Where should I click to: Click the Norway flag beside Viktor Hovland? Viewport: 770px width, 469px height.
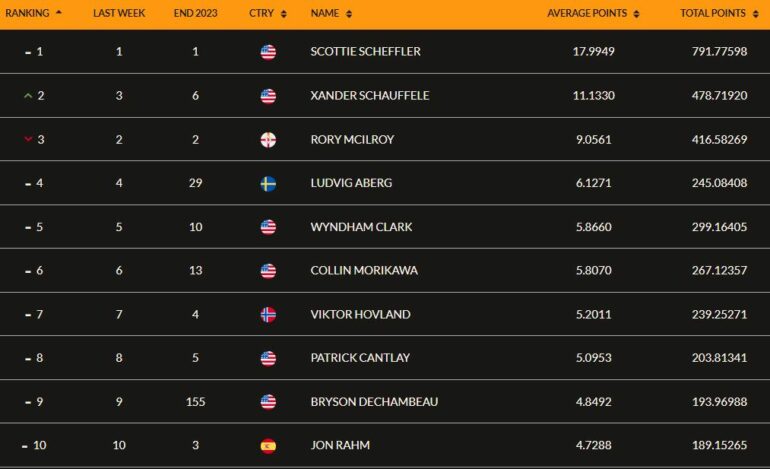(268, 315)
